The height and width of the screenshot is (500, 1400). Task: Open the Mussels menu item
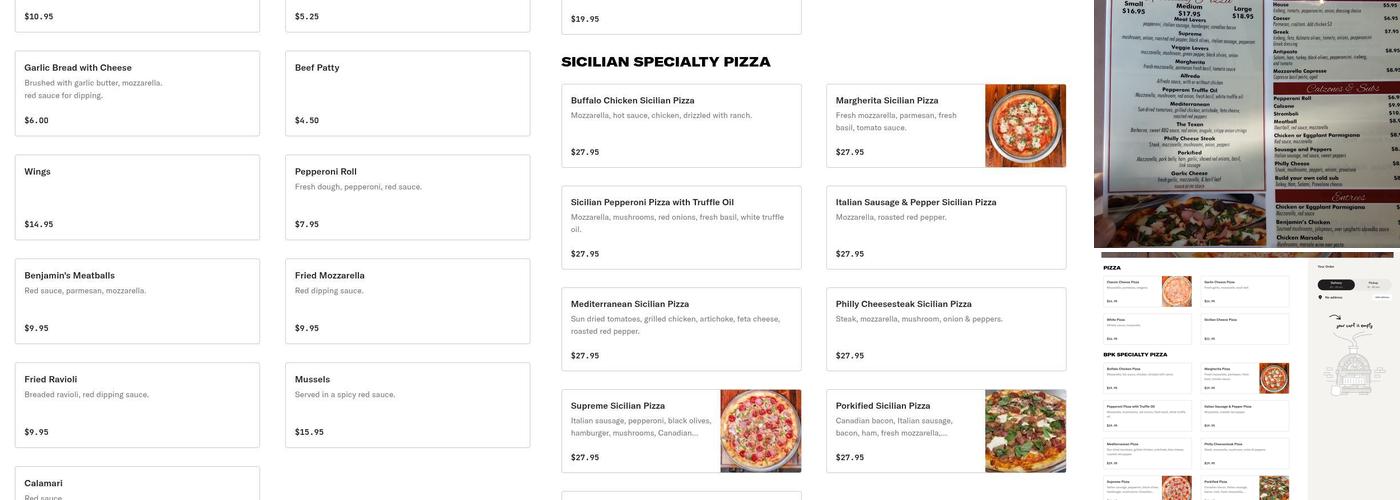407,405
